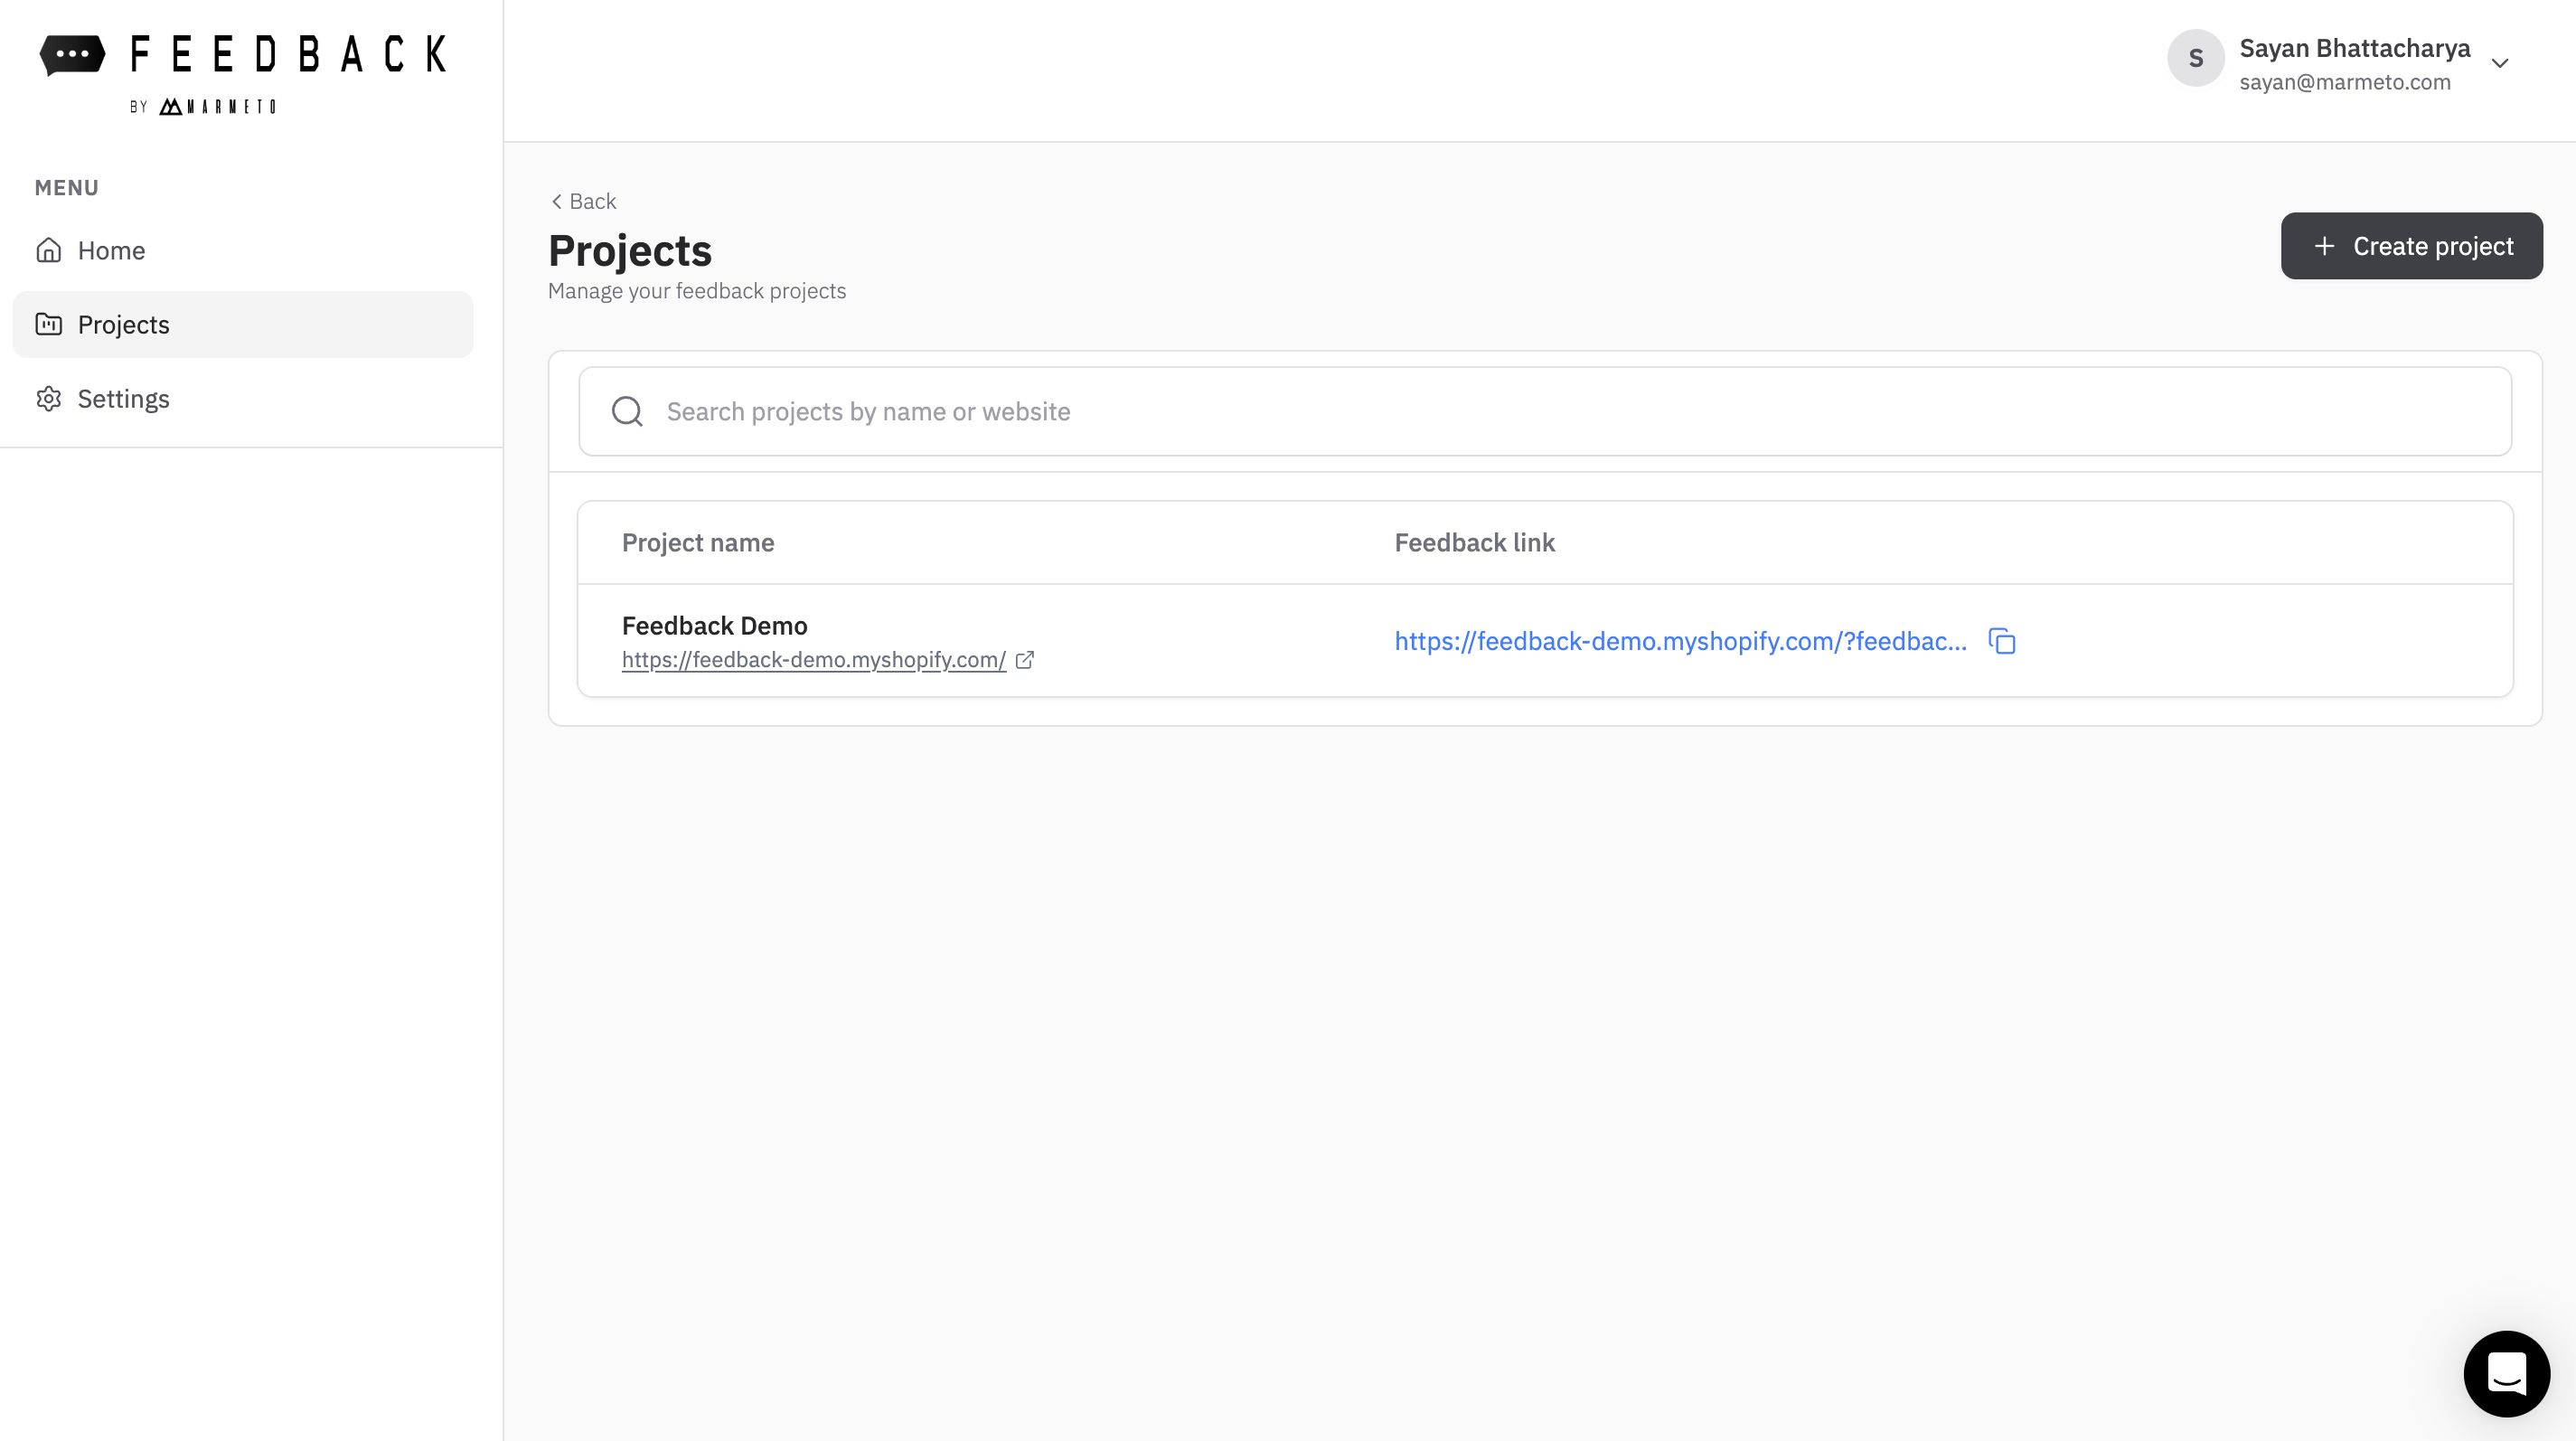This screenshot has width=2576, height=1441.
Task: Click the Settings gear icon in sidebar
Action: tap(48, 399)
